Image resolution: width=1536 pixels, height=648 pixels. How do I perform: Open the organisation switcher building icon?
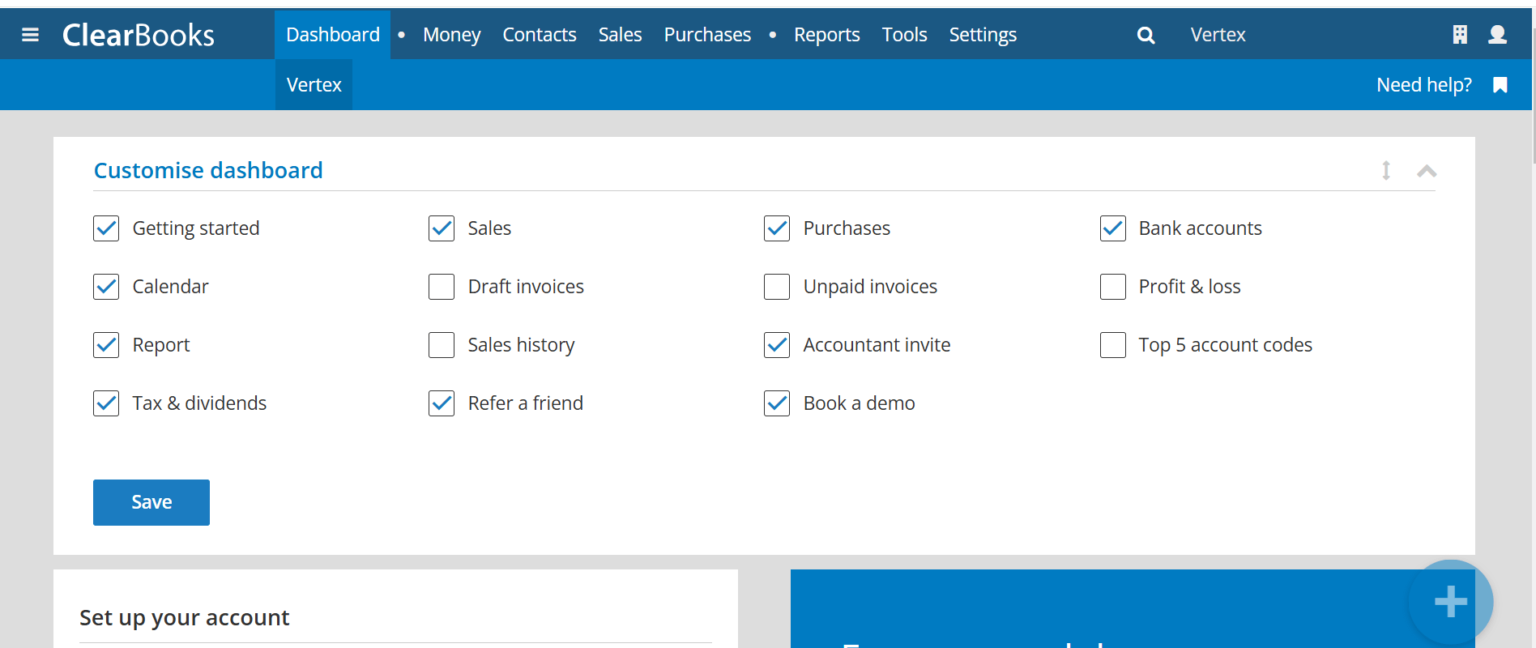coord(1459,33)
